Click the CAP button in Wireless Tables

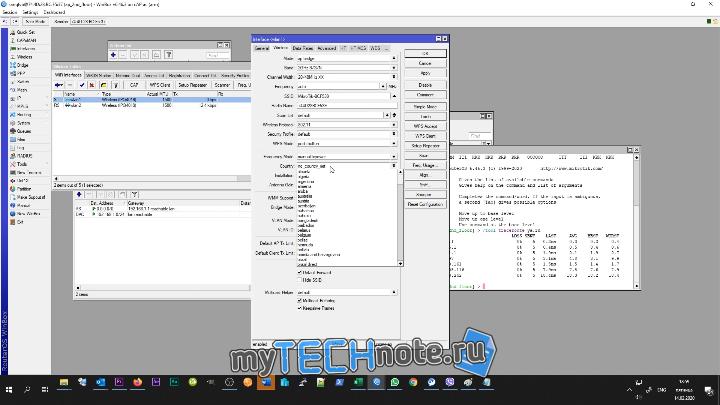(x=134, y=85)
